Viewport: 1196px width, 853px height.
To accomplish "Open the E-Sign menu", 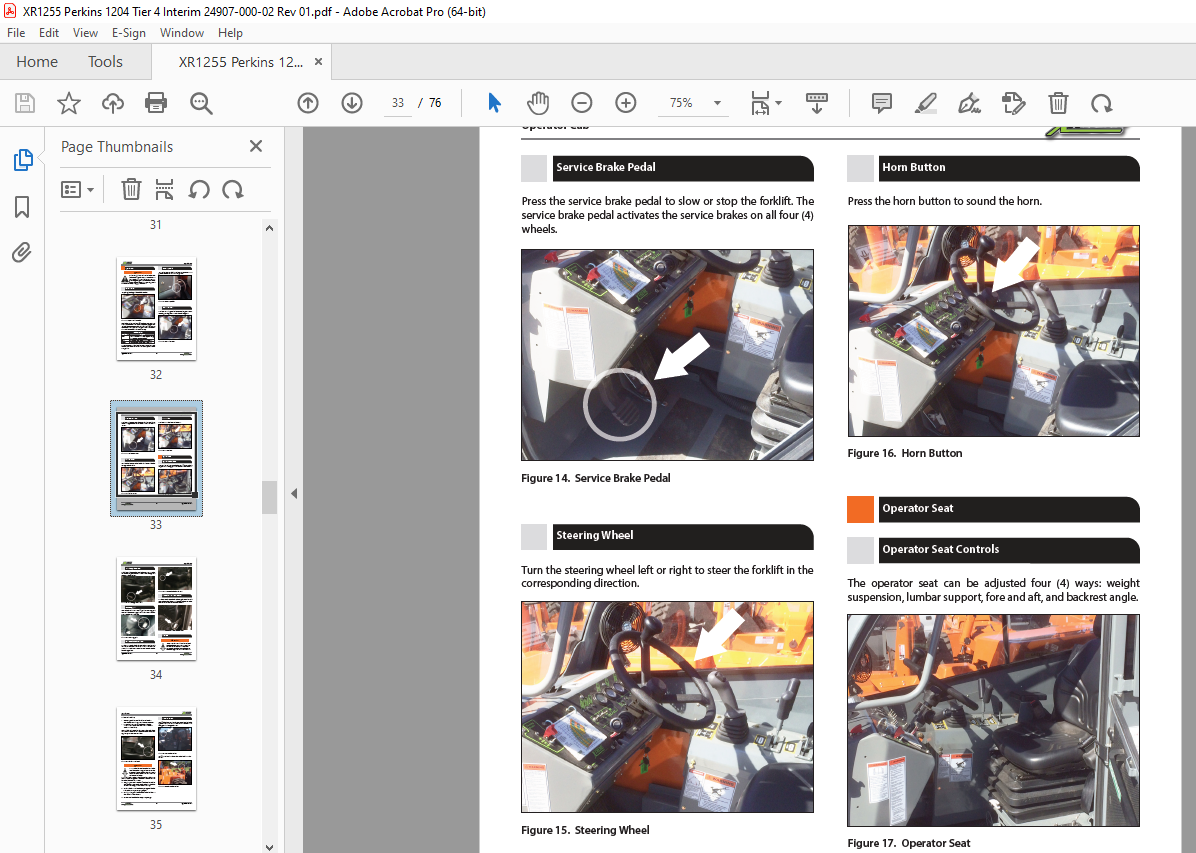I will (x=129, y=33).
